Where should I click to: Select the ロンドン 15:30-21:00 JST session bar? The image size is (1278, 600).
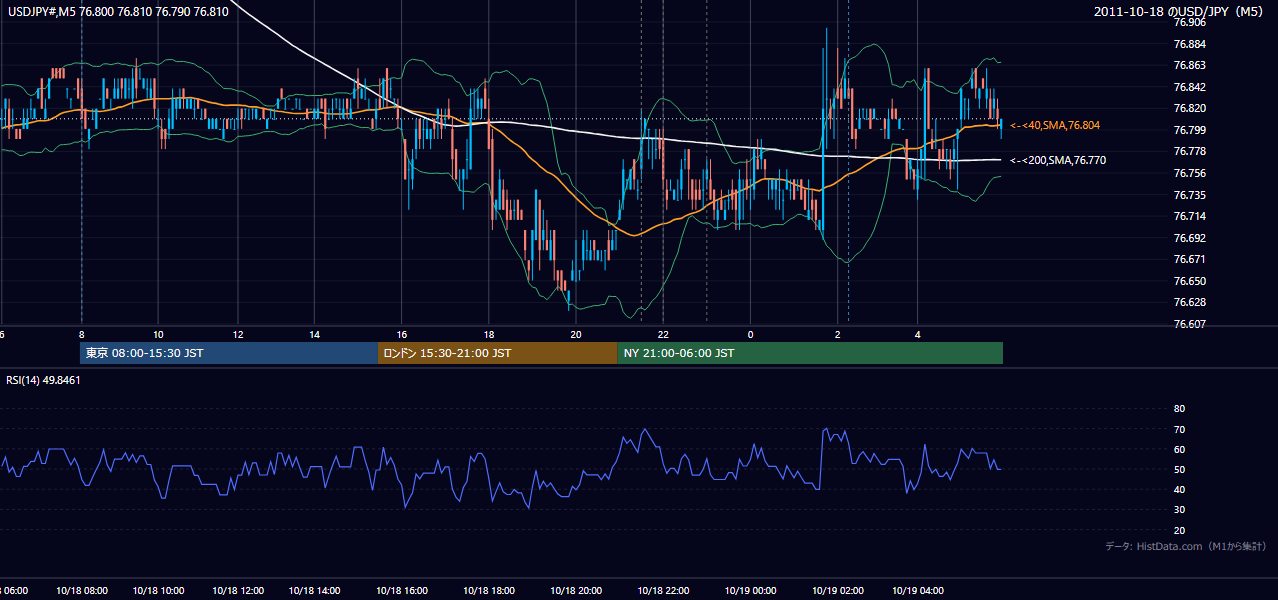pos(497,353)
